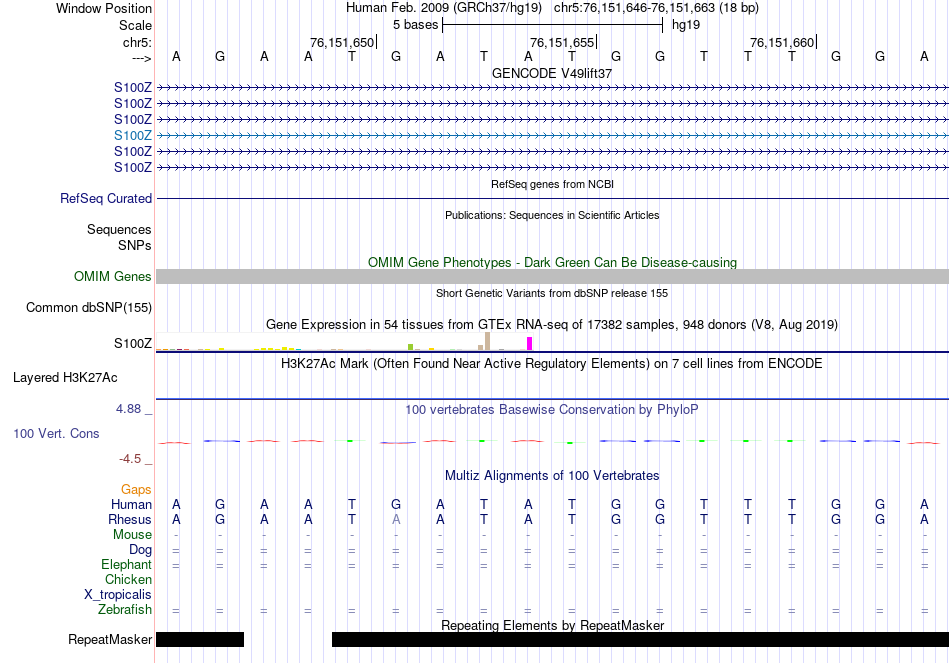Image resolution: width=950 pixels, height=663 pixels.
Task: Click the "Elephant" alignment row label
Action: 126,564
